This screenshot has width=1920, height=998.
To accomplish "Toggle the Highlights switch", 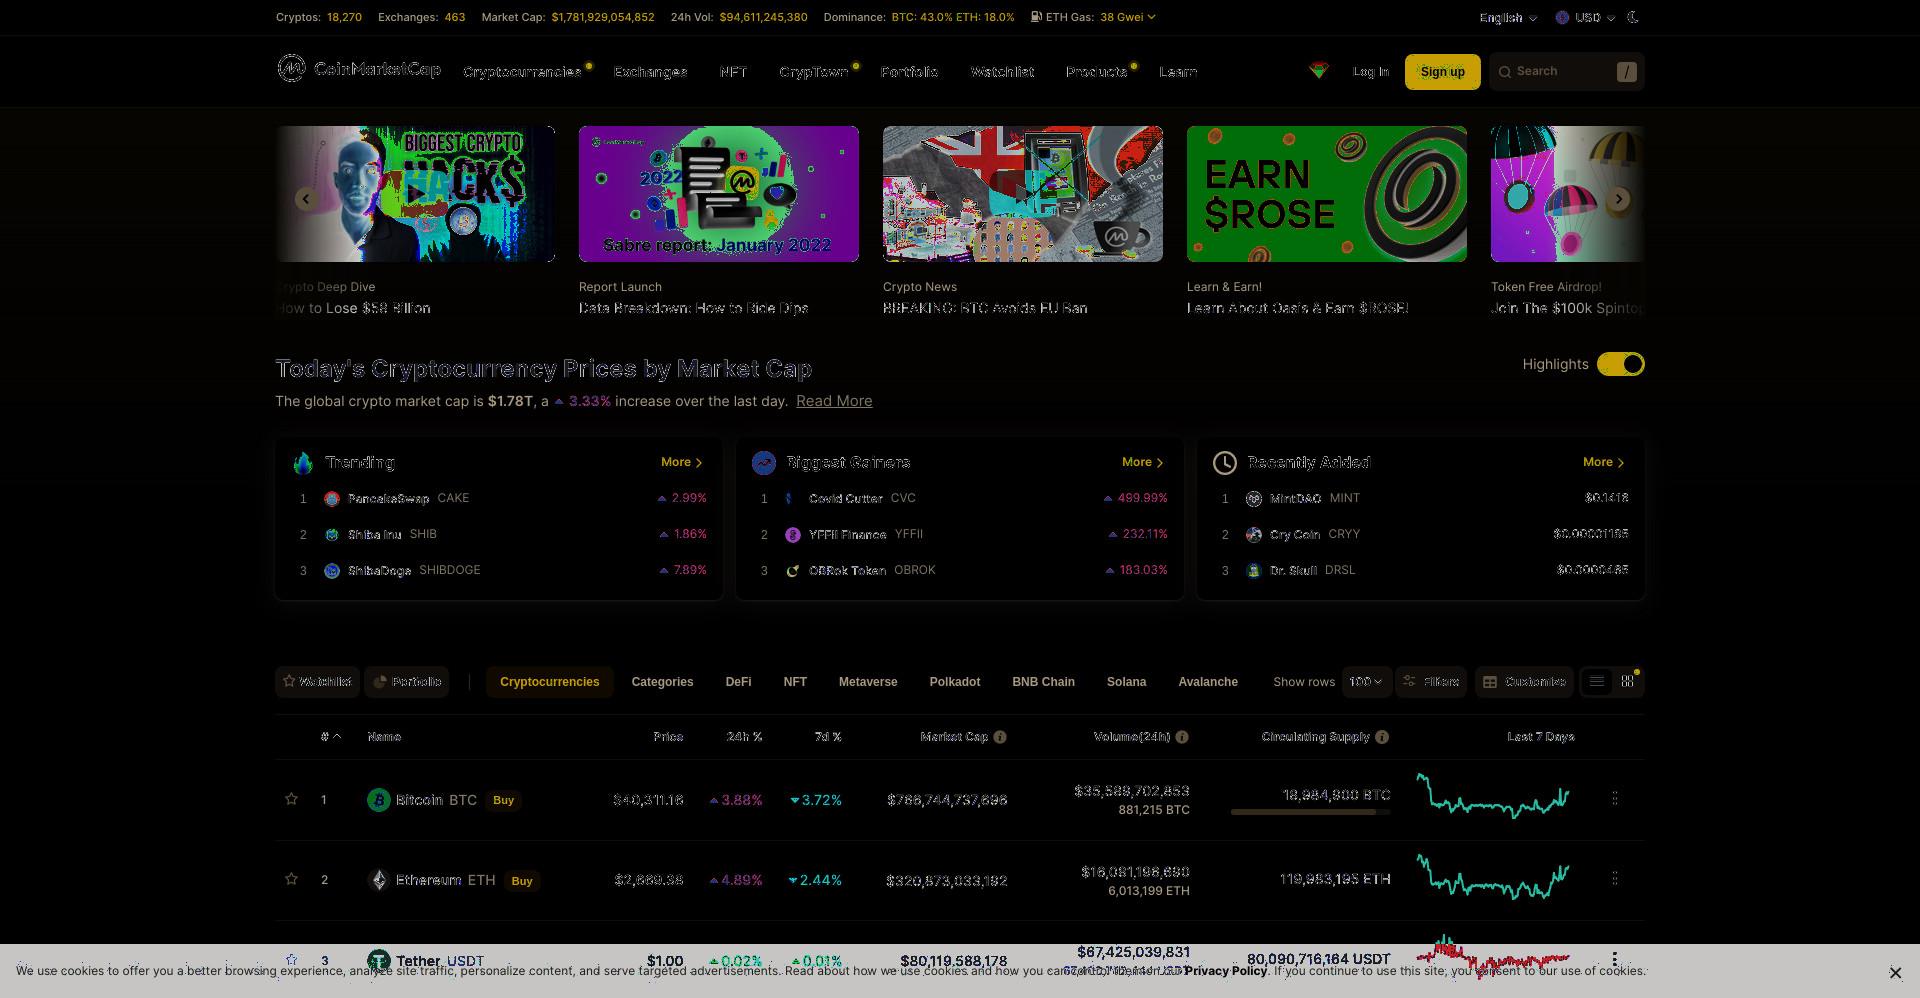I will pyautogui.click(x=1621, y=365).
